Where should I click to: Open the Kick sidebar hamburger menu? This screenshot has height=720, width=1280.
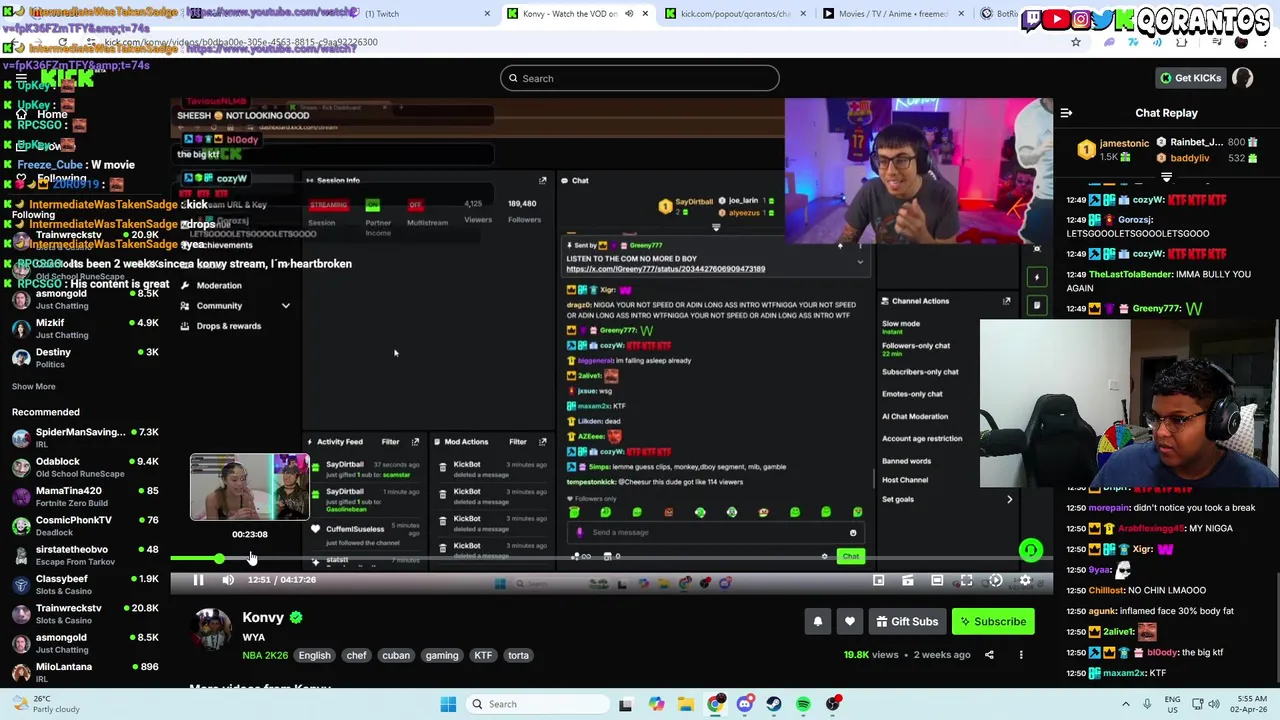(x=21, y=78)
